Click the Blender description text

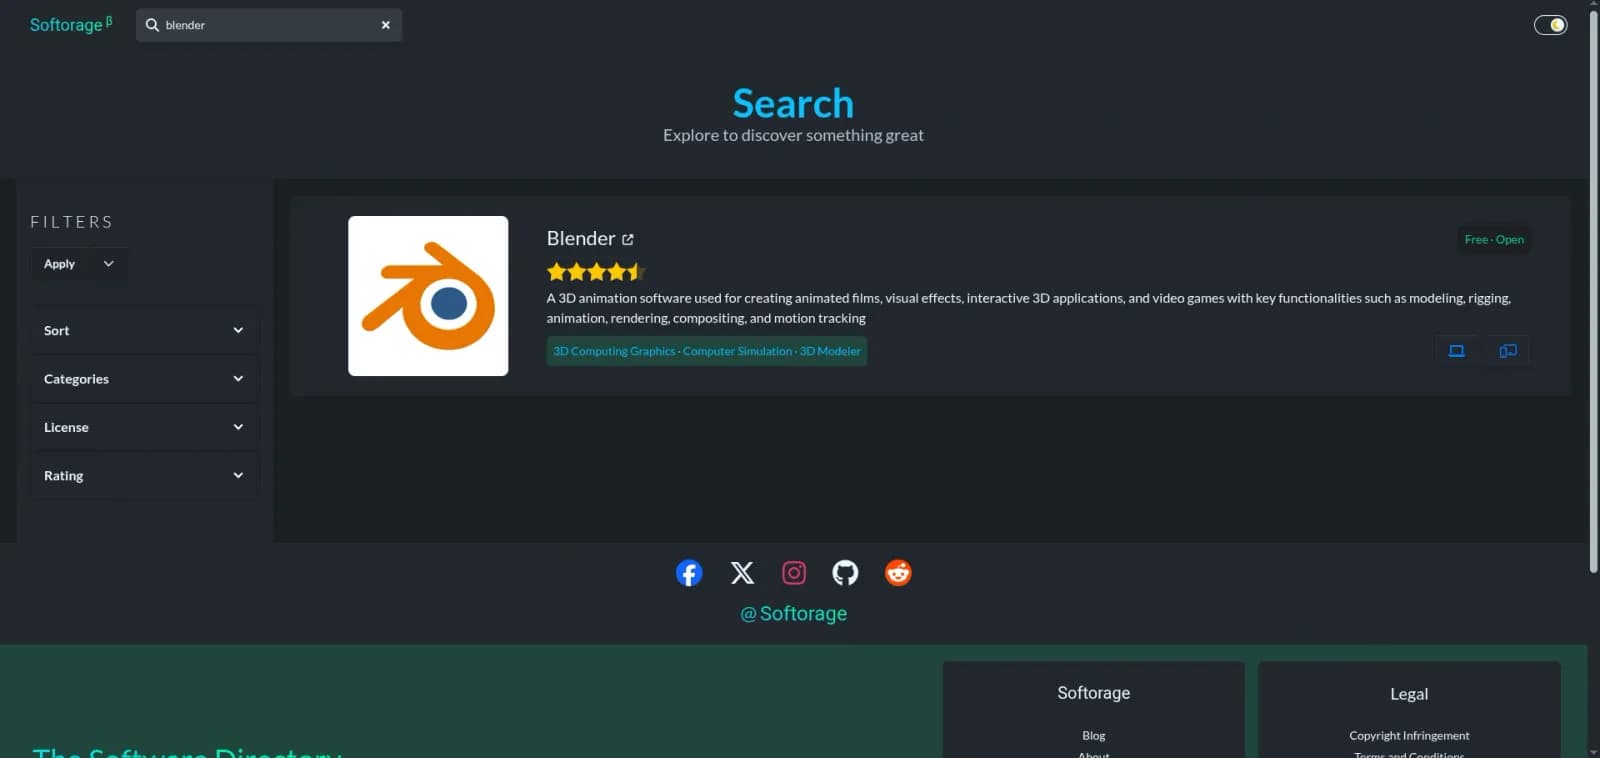(1028, 308)
